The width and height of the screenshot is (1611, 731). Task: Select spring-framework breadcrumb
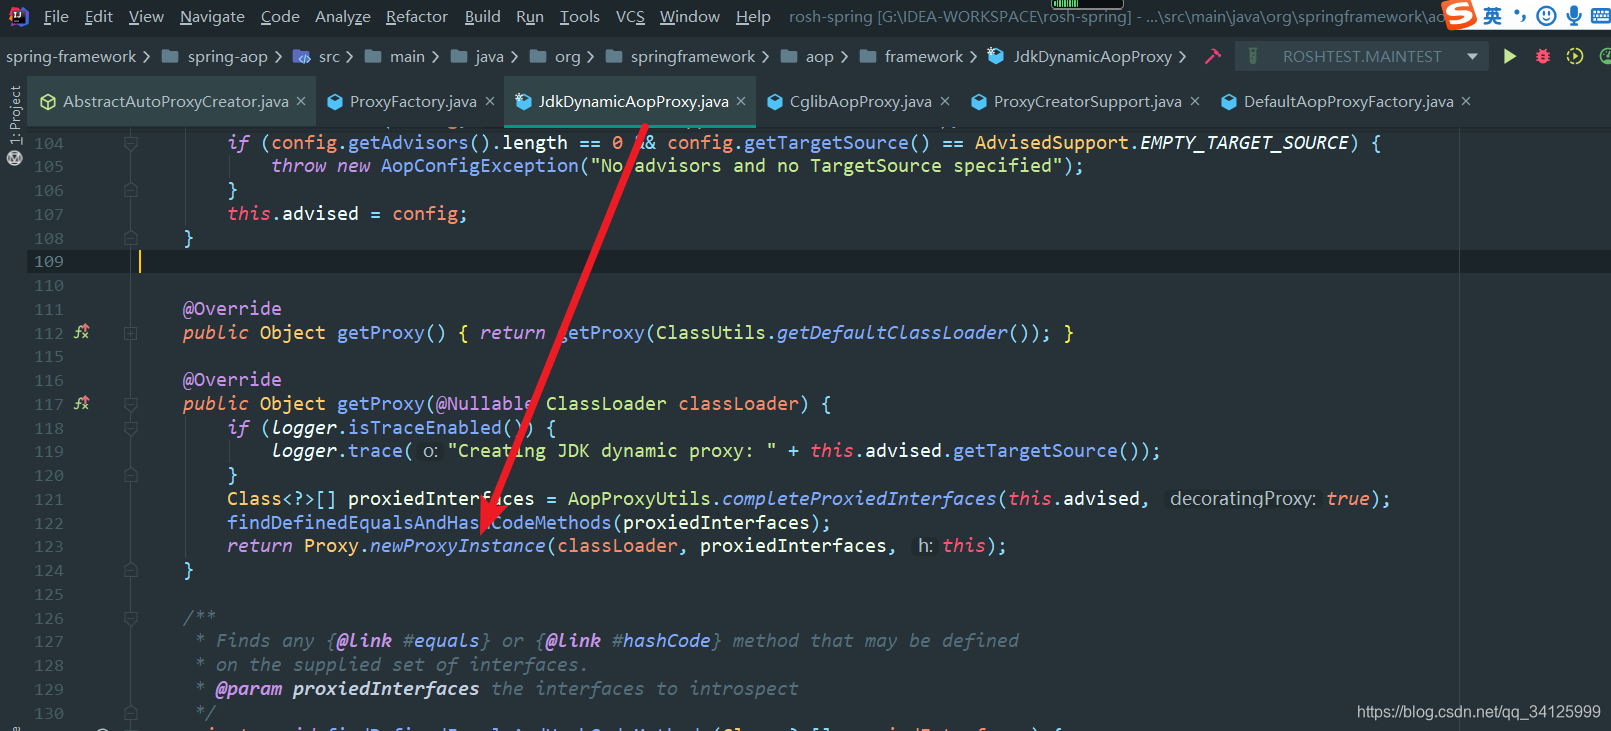pos(71,57)
